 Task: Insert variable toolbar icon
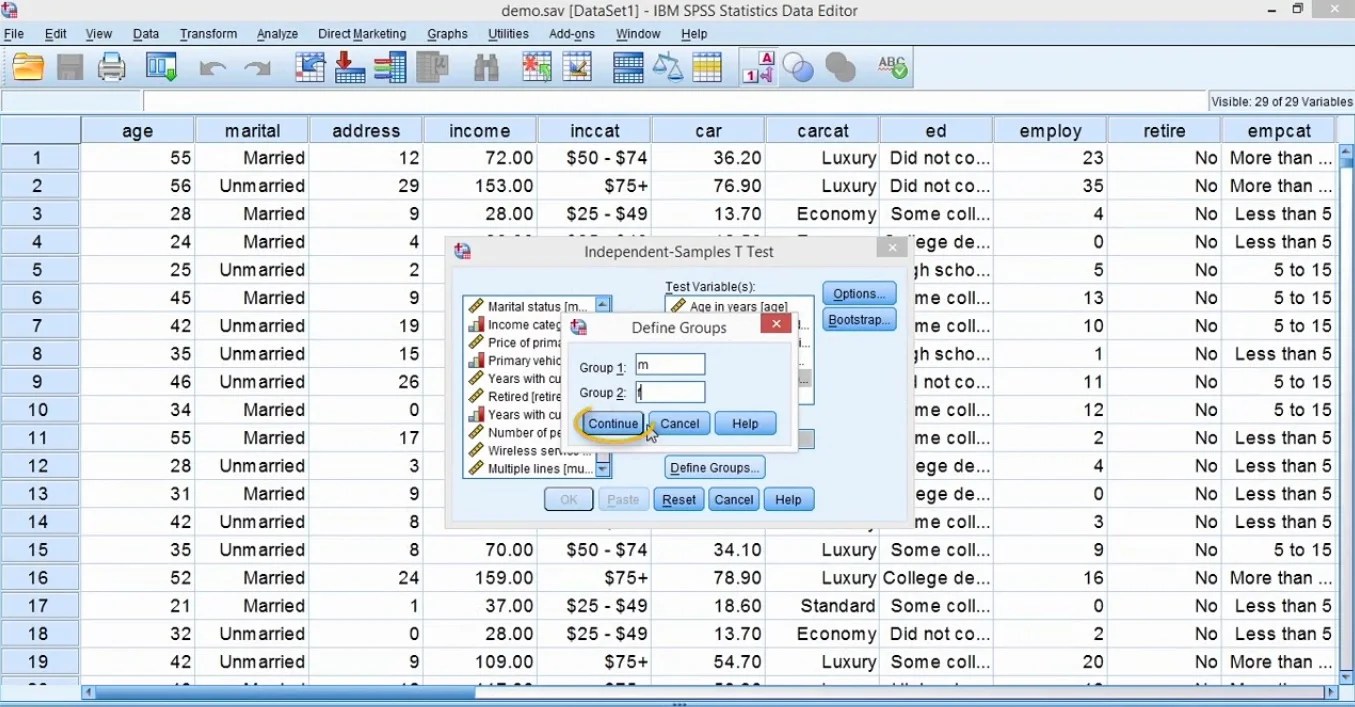tap(577, 68)
